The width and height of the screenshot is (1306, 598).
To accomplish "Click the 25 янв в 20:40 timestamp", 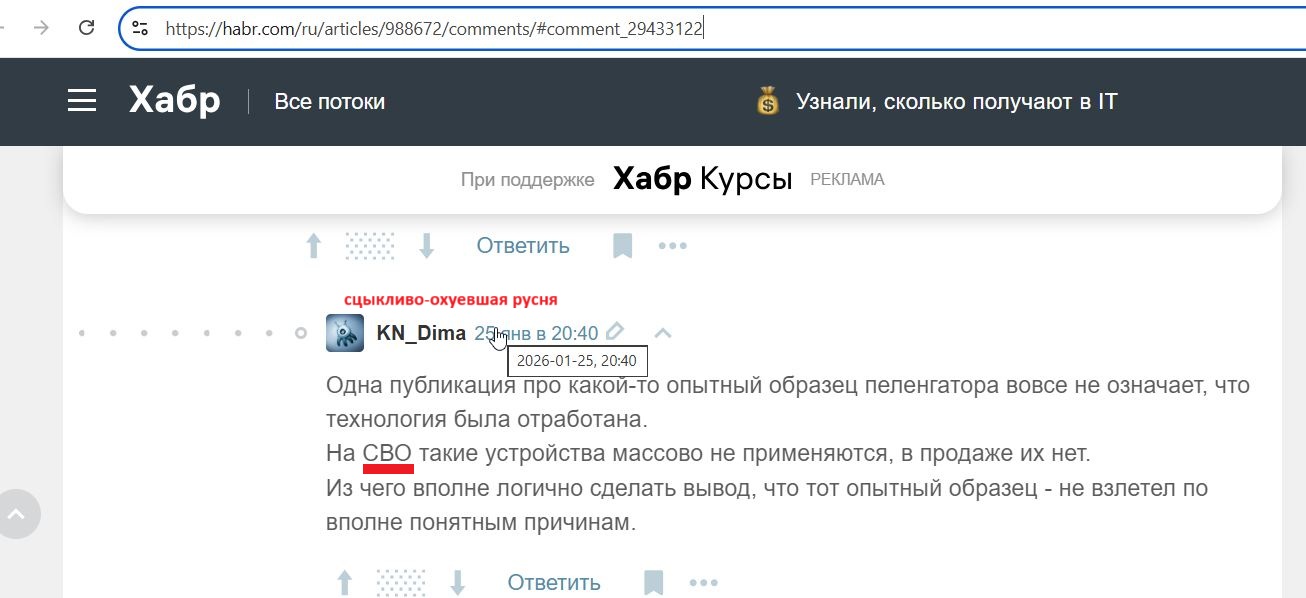I will (x=536, y=333).
